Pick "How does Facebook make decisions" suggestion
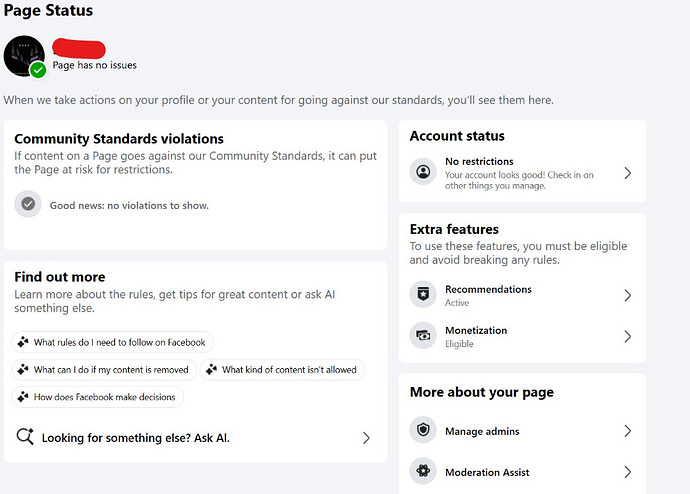The width and height of the screenshot is (690, 494). pyautogui.click(x=98, y=397)
